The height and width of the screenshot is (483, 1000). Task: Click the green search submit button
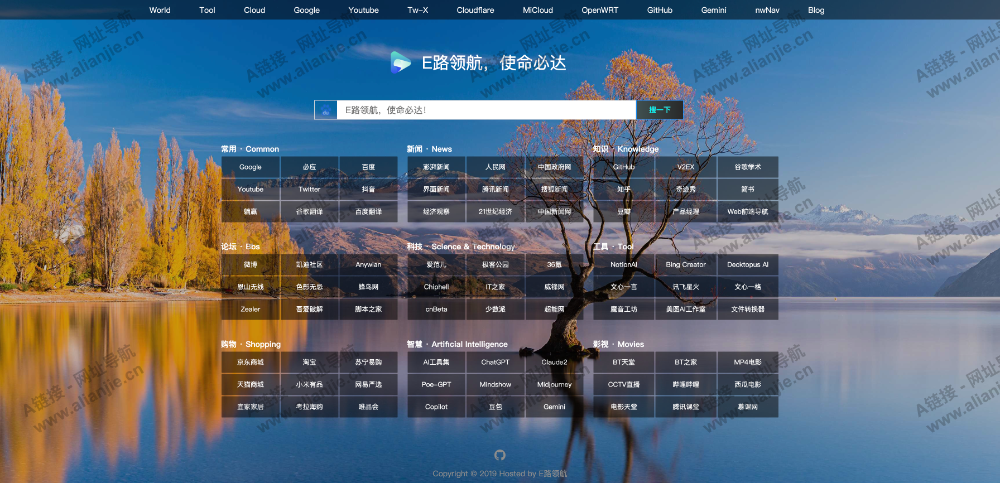pyautogui.click(x=659, y=110)
